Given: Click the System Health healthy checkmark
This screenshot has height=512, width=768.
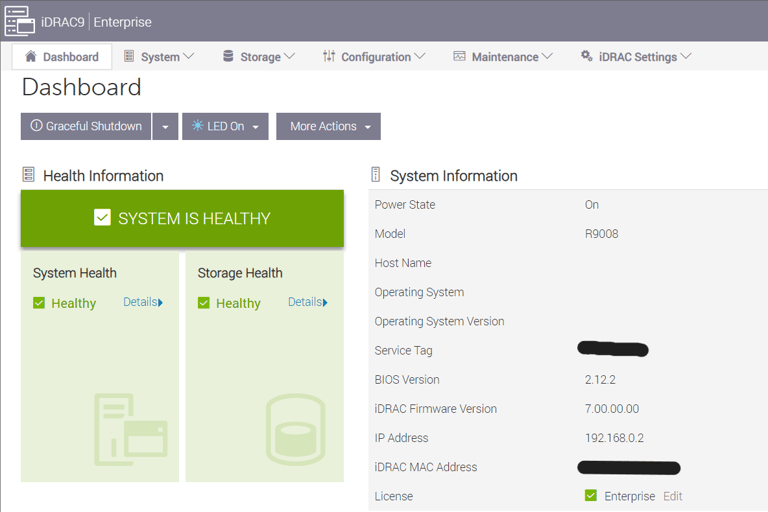Looking at the screenshot, I should [x=39, y=303].
